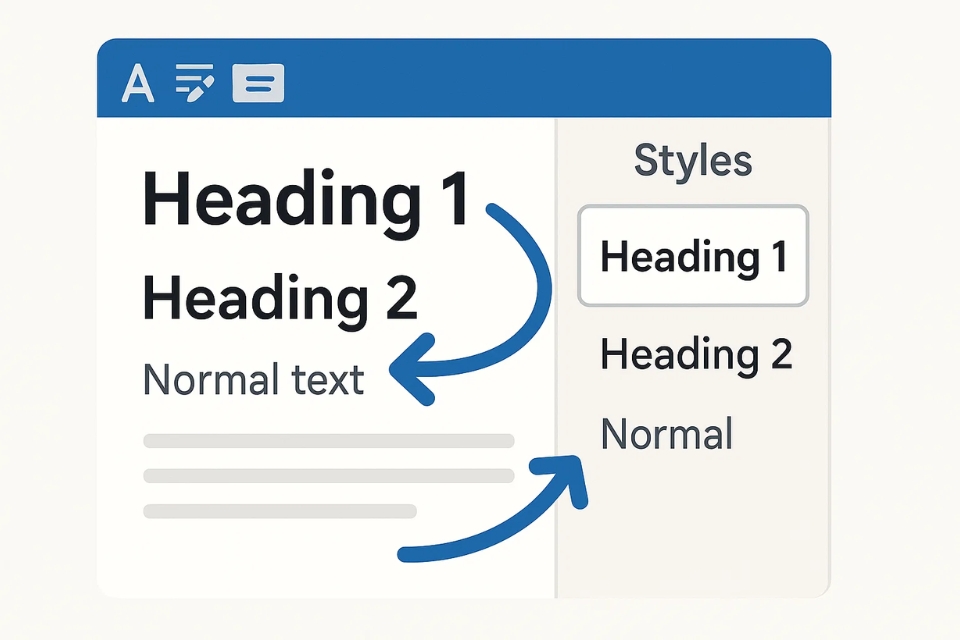
Task: Choose Heading 2 from the Styles panel
Action: [x=696, y=354]
